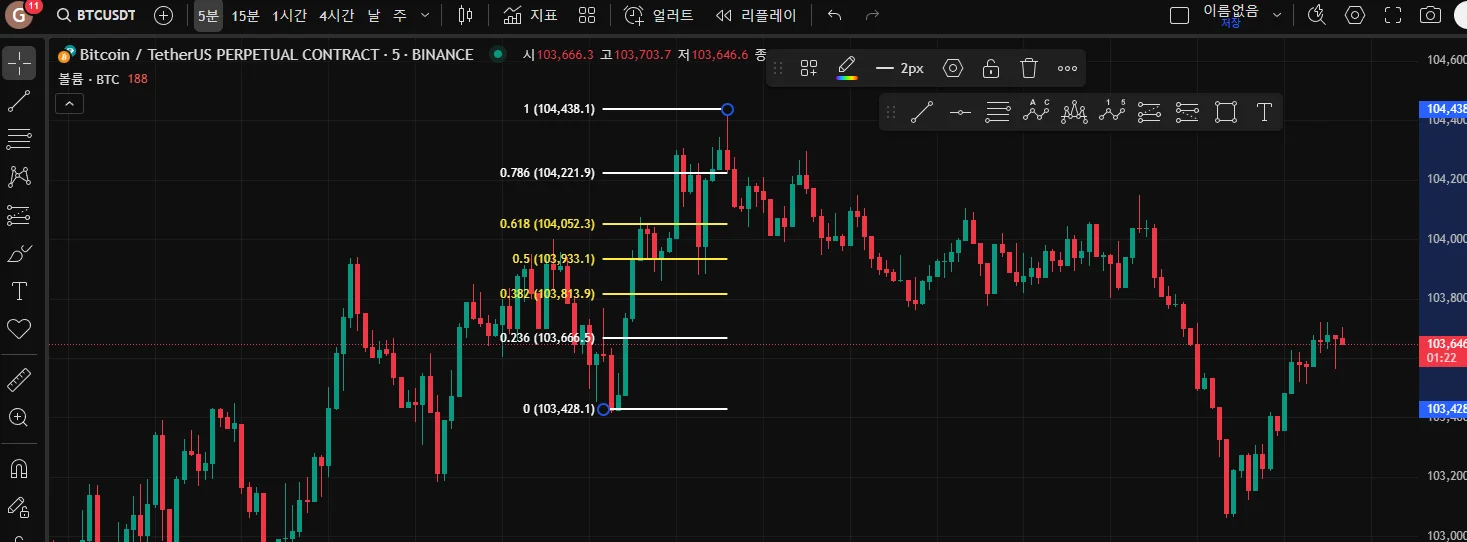
Task: Create an alert with 얼러트 button
Action: [658, 15]
